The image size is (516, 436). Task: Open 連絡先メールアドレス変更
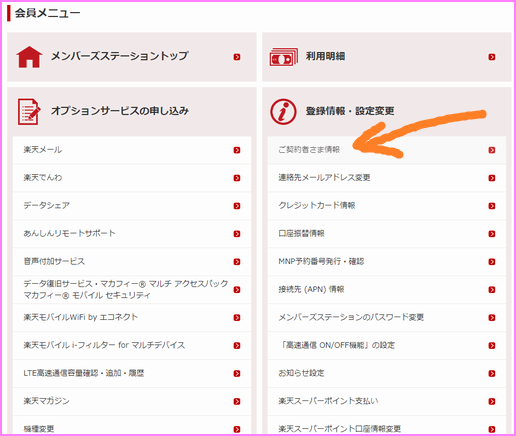pyautogui.click(x=387, y=178)
